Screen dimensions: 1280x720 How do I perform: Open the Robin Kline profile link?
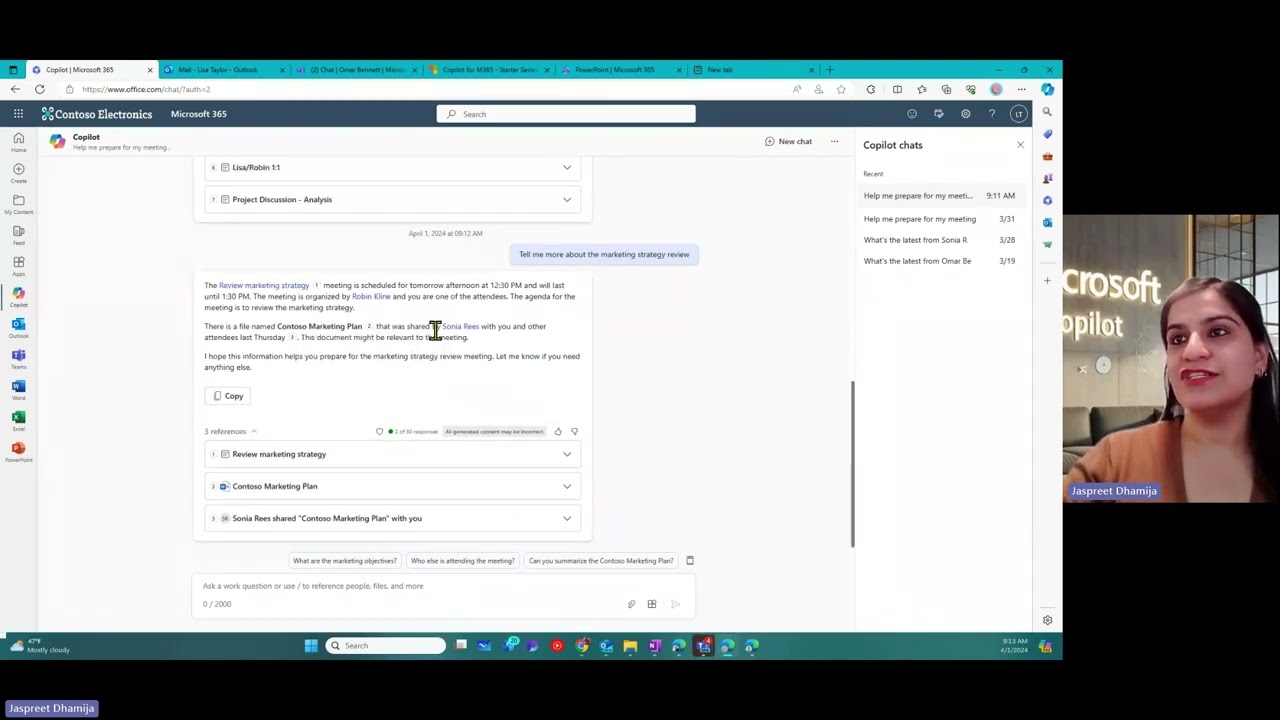click(x=371, y=297)
